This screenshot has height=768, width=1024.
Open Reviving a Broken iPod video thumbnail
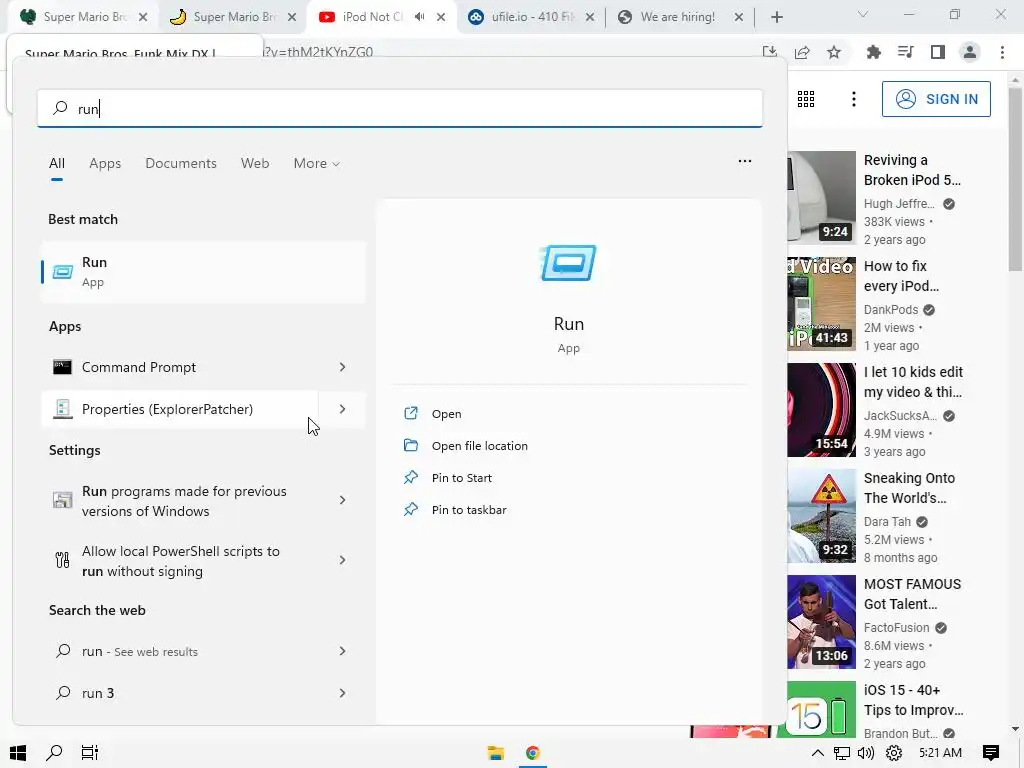pyautogui.click(x=822, y=198)
